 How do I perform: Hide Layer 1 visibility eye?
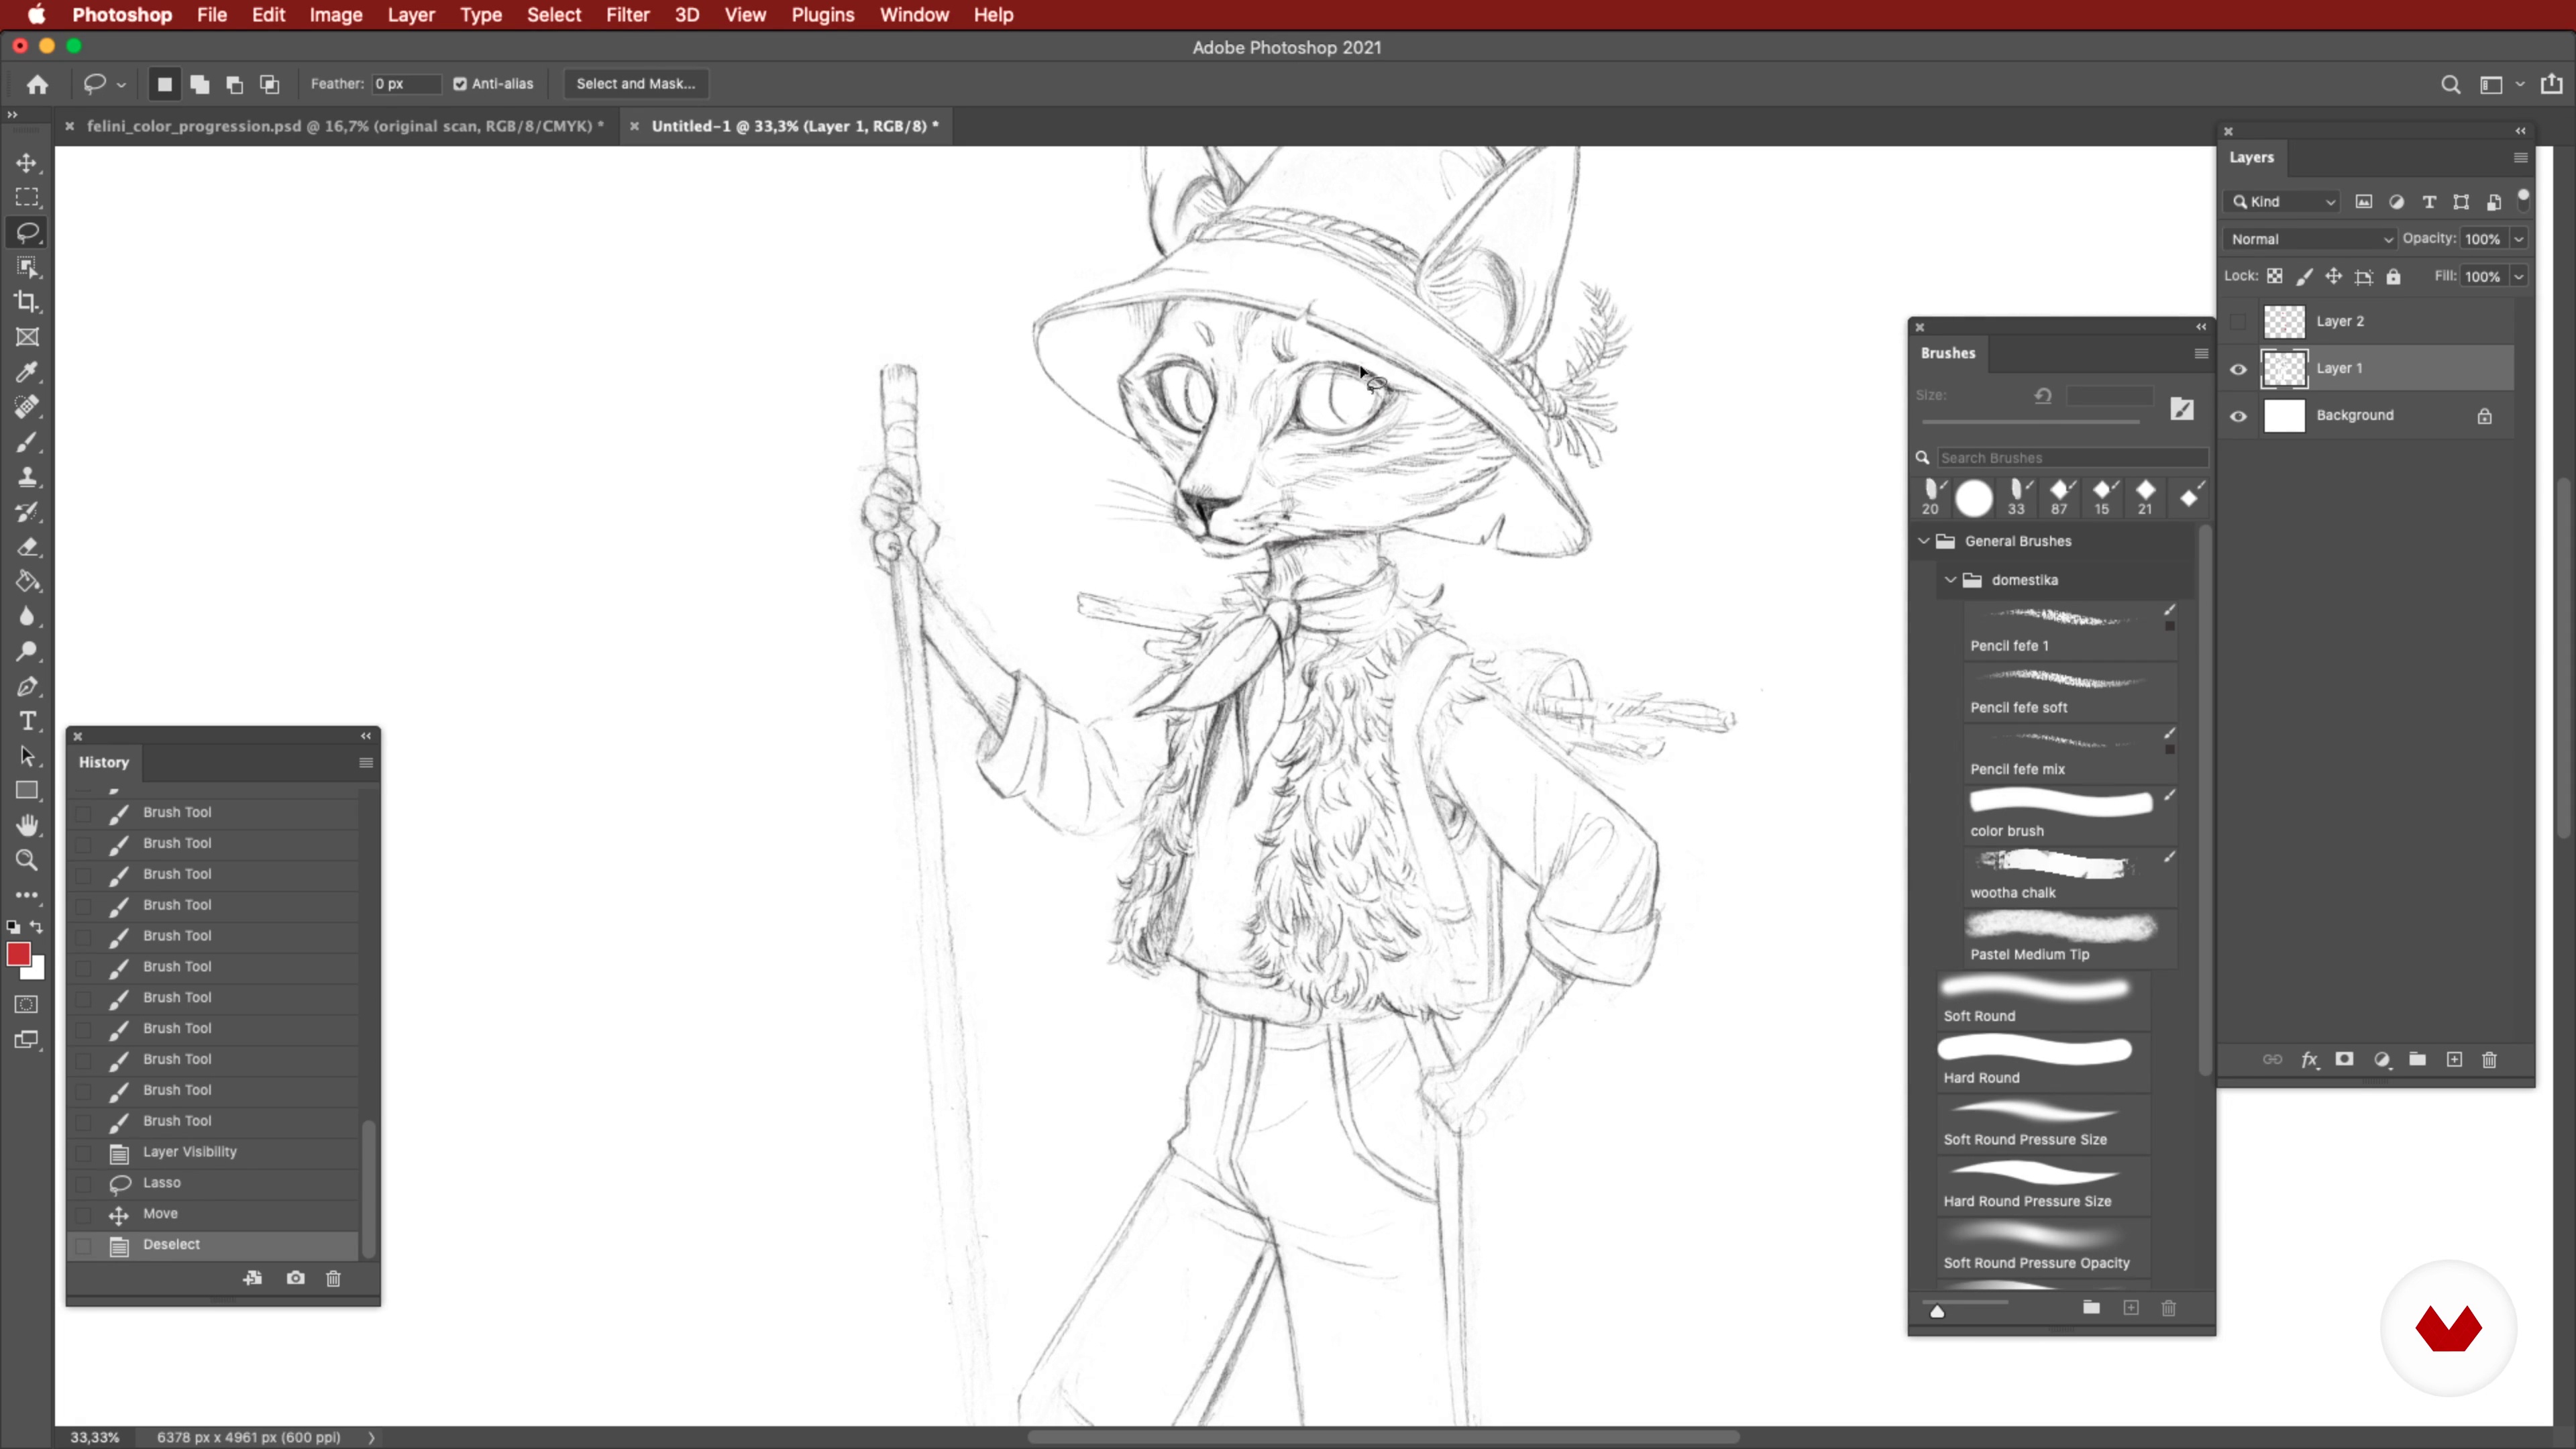tap(2238, 369)
